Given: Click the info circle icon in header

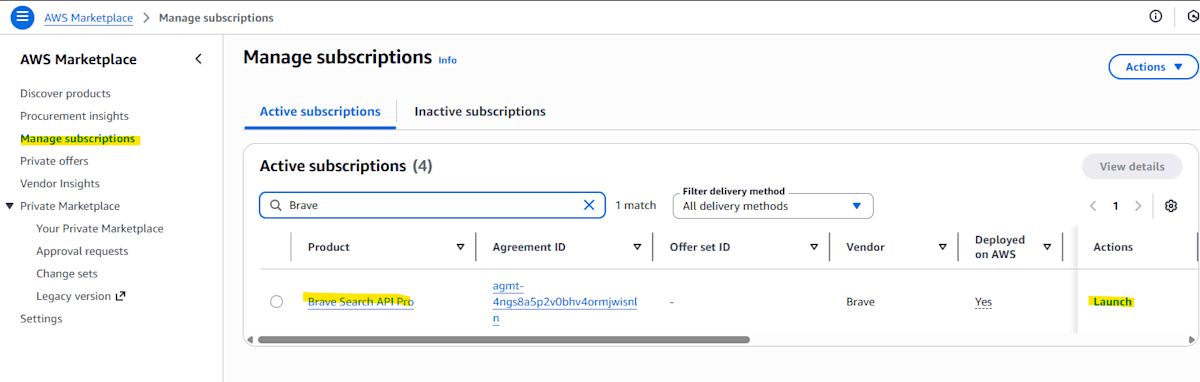Looking at the screenshot, I should 1156,17.
